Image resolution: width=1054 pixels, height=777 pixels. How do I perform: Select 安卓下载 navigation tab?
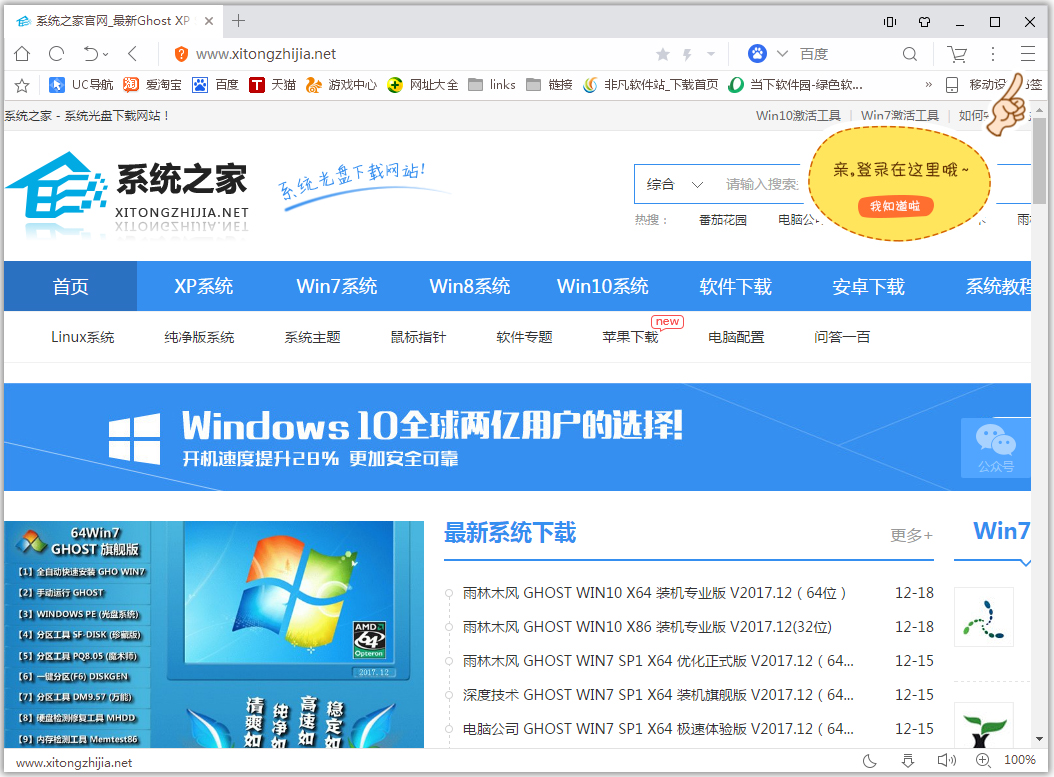tap(868, 286)
